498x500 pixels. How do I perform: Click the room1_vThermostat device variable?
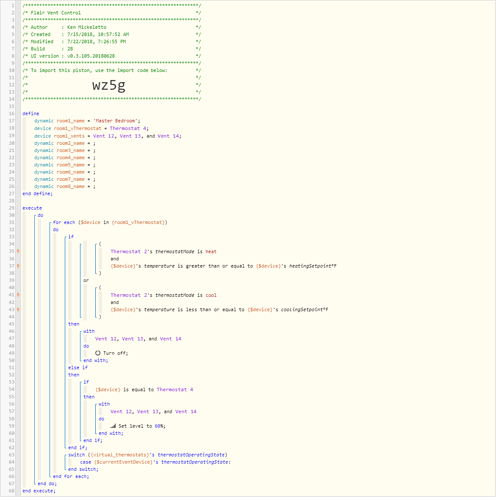[91, 129]
